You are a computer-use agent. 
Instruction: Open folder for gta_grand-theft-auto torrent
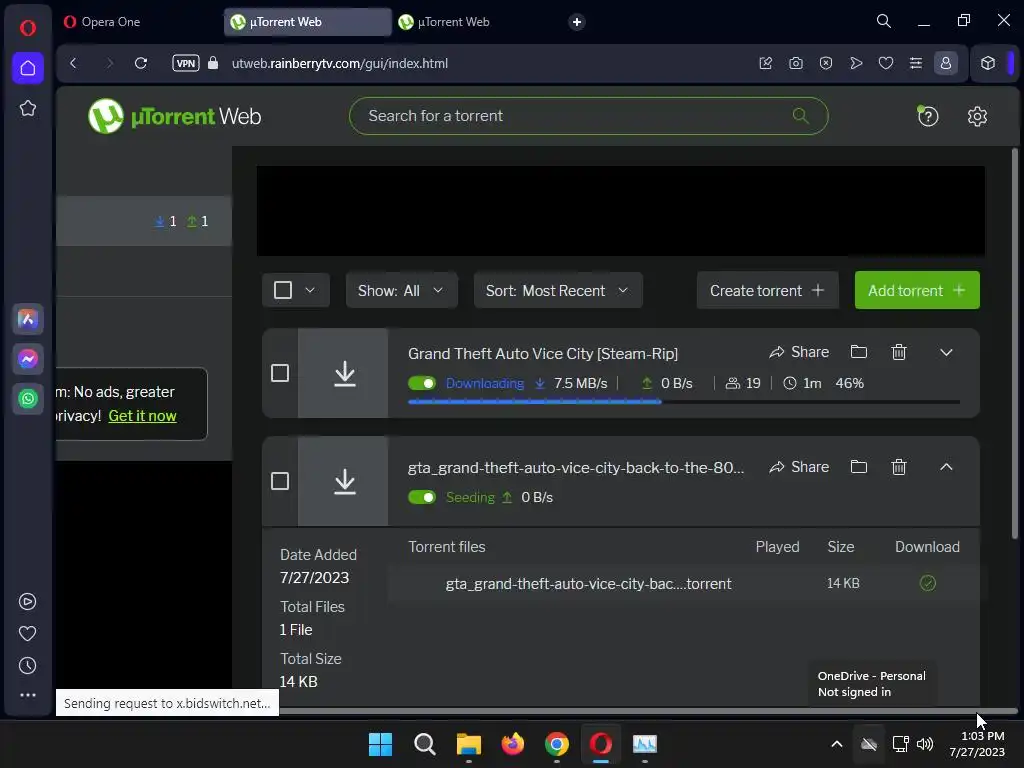pyautogui.click(x=859, y=467)
